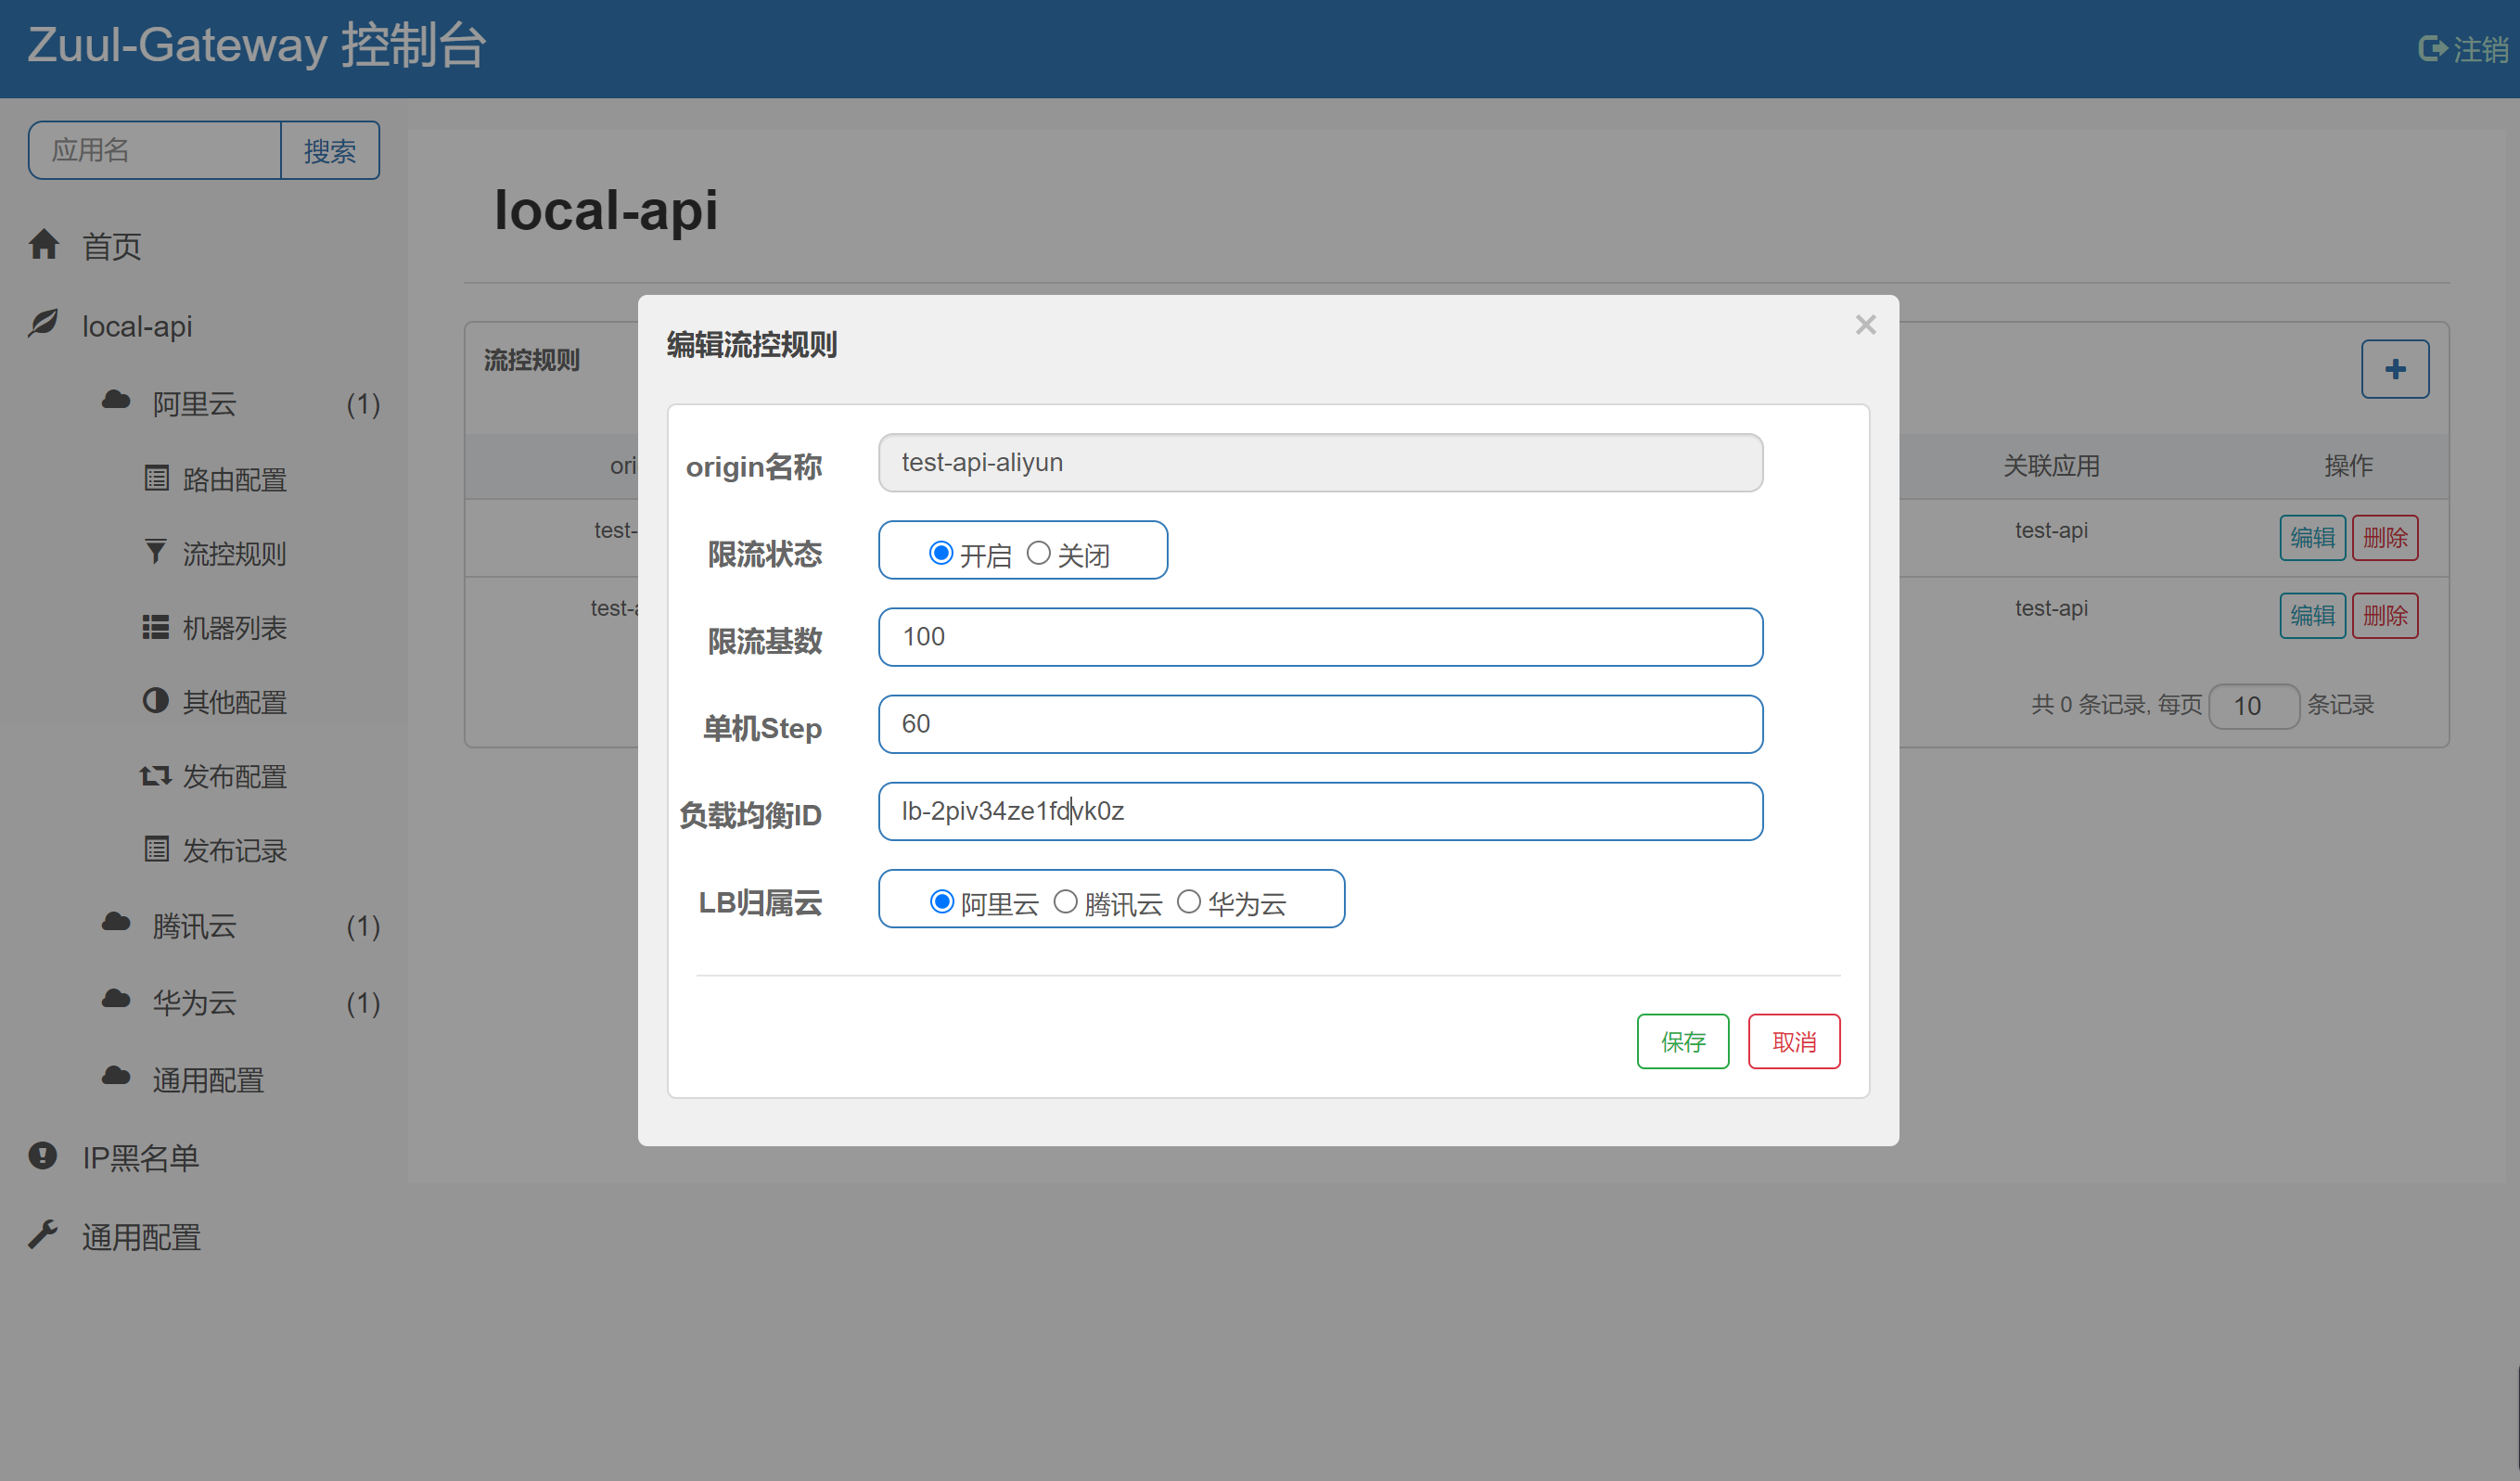Click the 流控规则 panel heading
This screenshot has width=2520, height=1481.
[x=532, y=360]
